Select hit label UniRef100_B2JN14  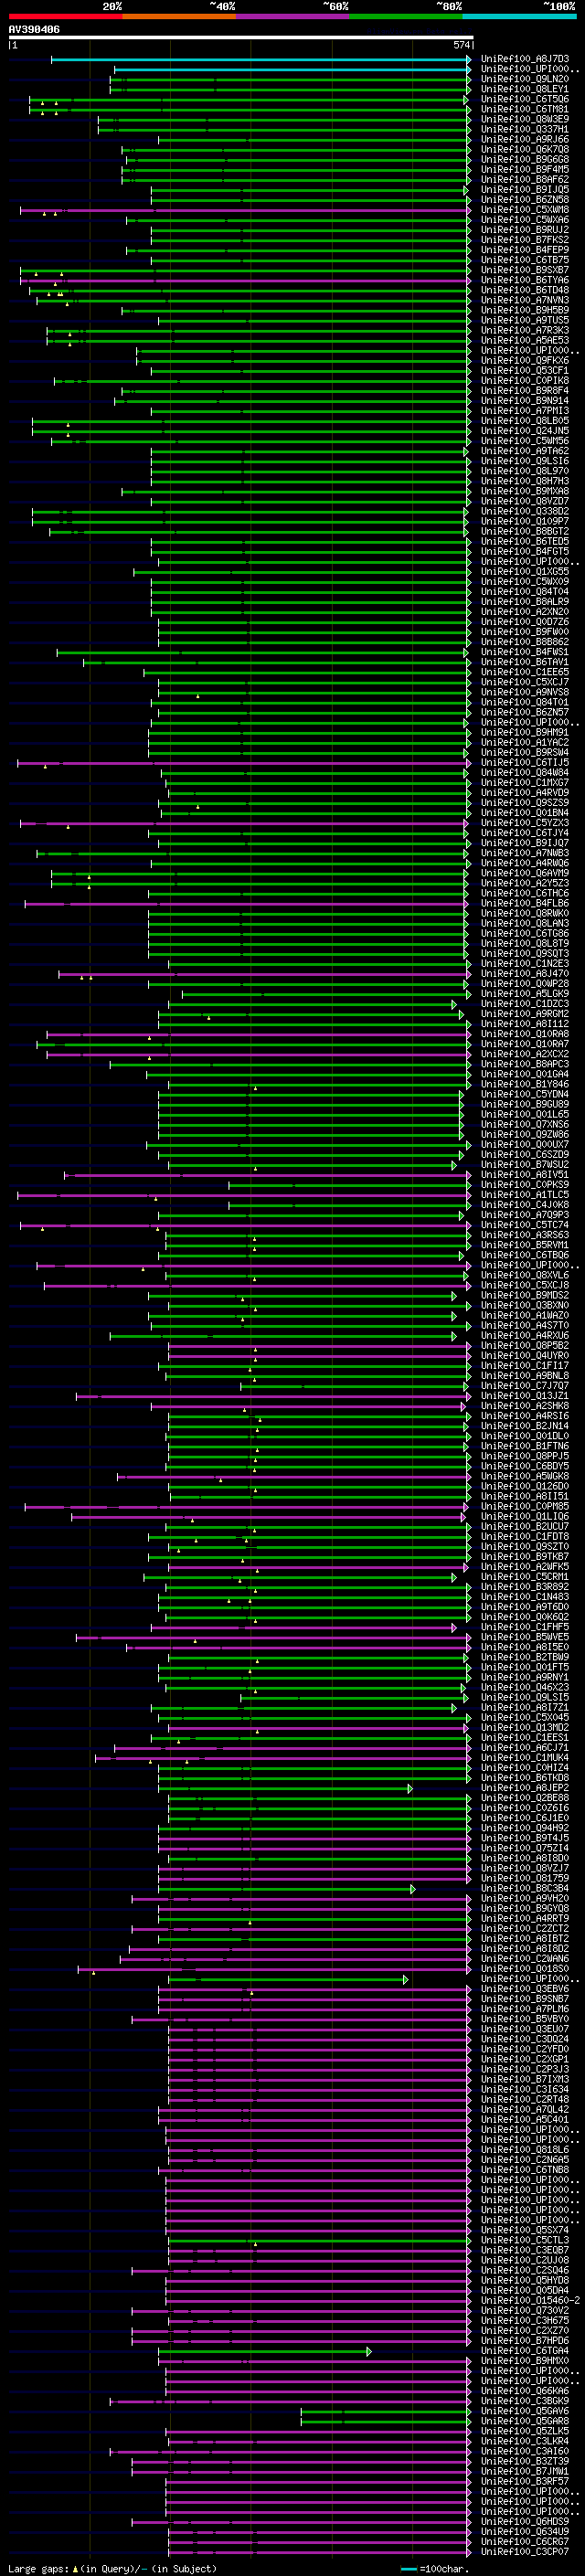[525, 1426]
